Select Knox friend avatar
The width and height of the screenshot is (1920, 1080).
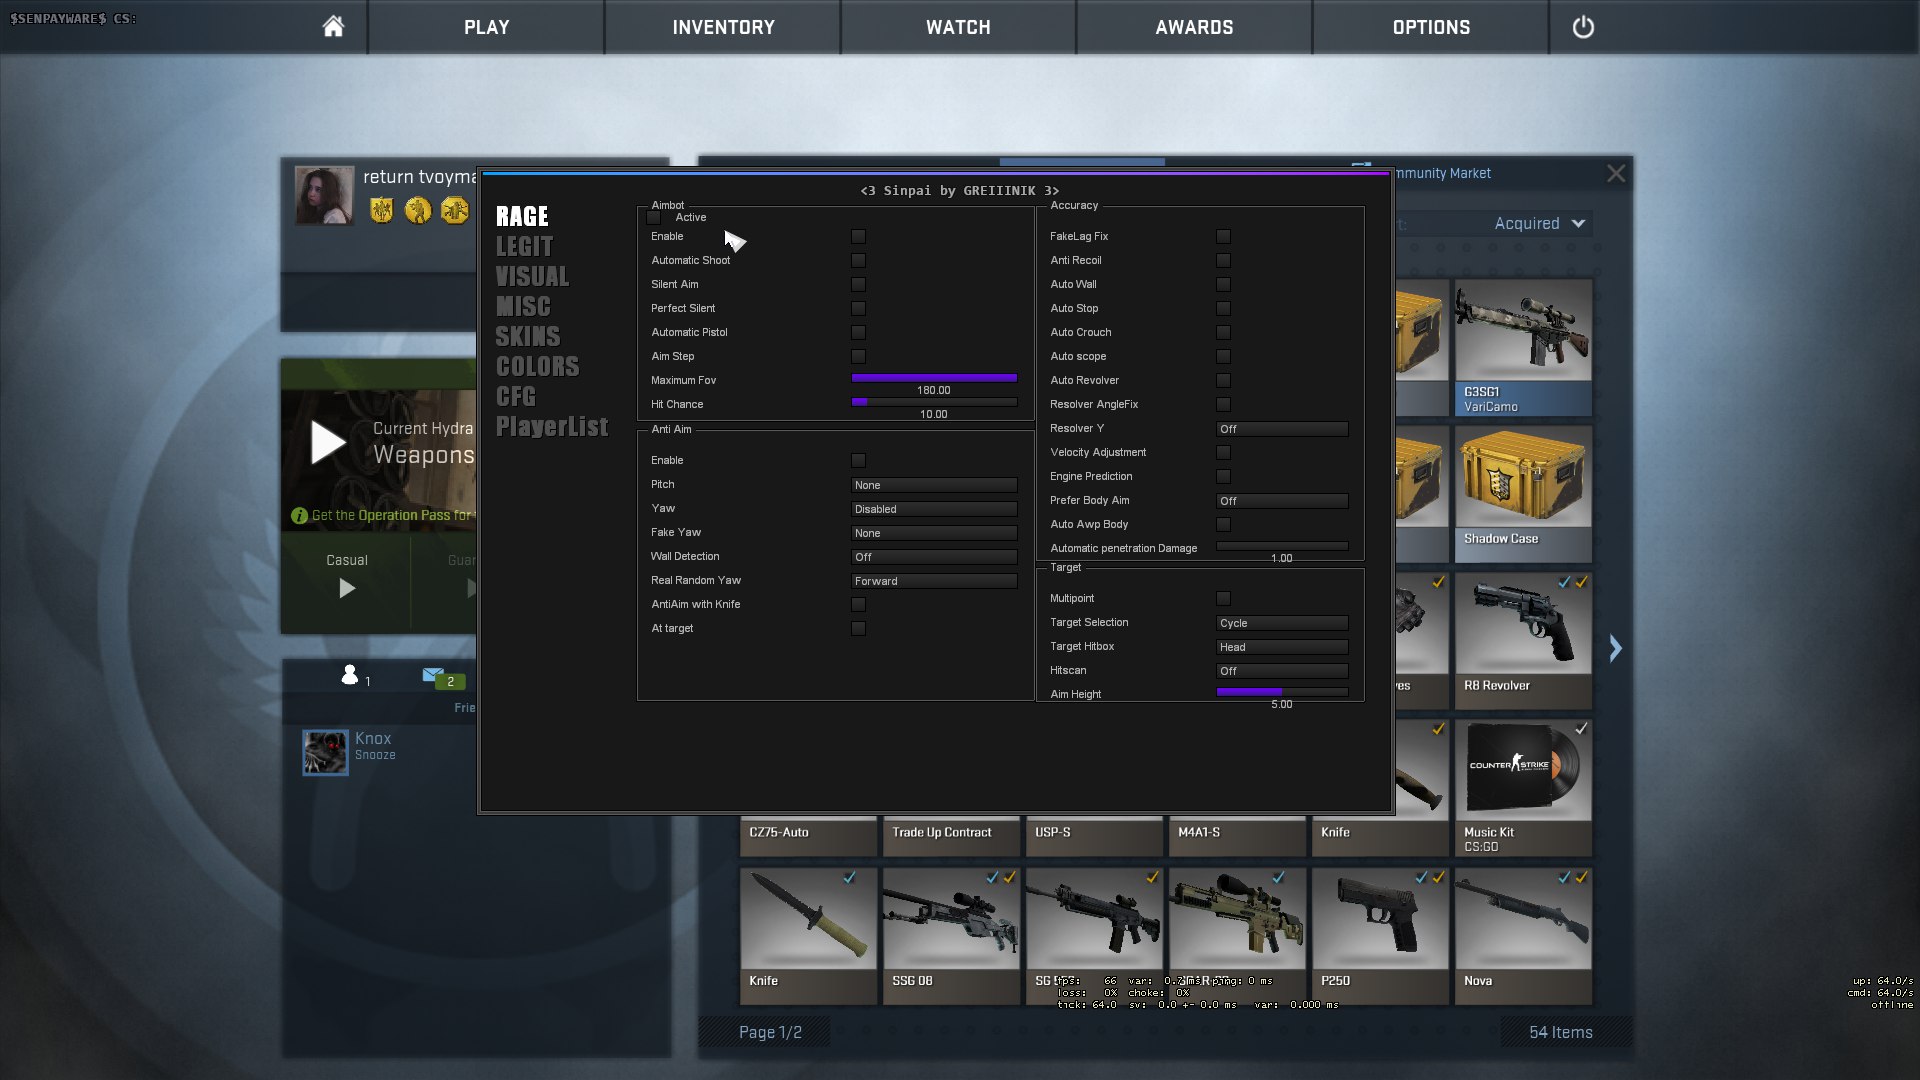[x=325, y=753]
